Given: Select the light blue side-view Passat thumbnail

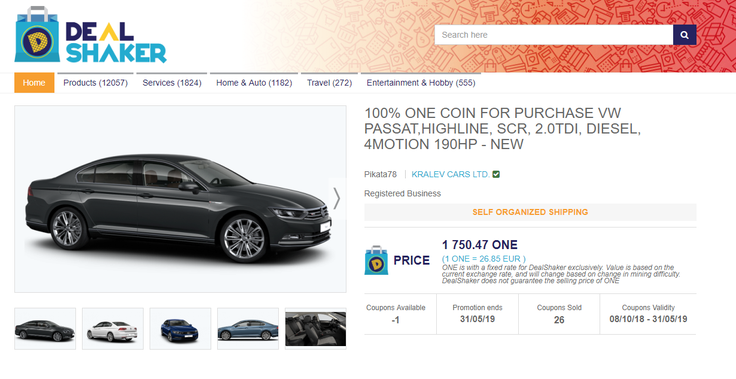Looking at the screenshot, I should 248,329.
